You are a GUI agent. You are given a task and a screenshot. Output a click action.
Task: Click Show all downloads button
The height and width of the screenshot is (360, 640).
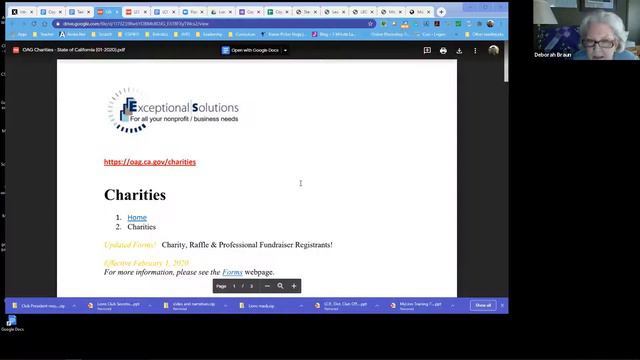point(483,305)
